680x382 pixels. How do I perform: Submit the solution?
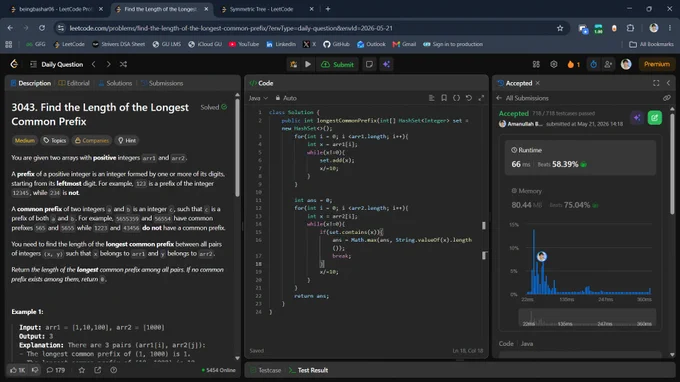pos(337,64)
